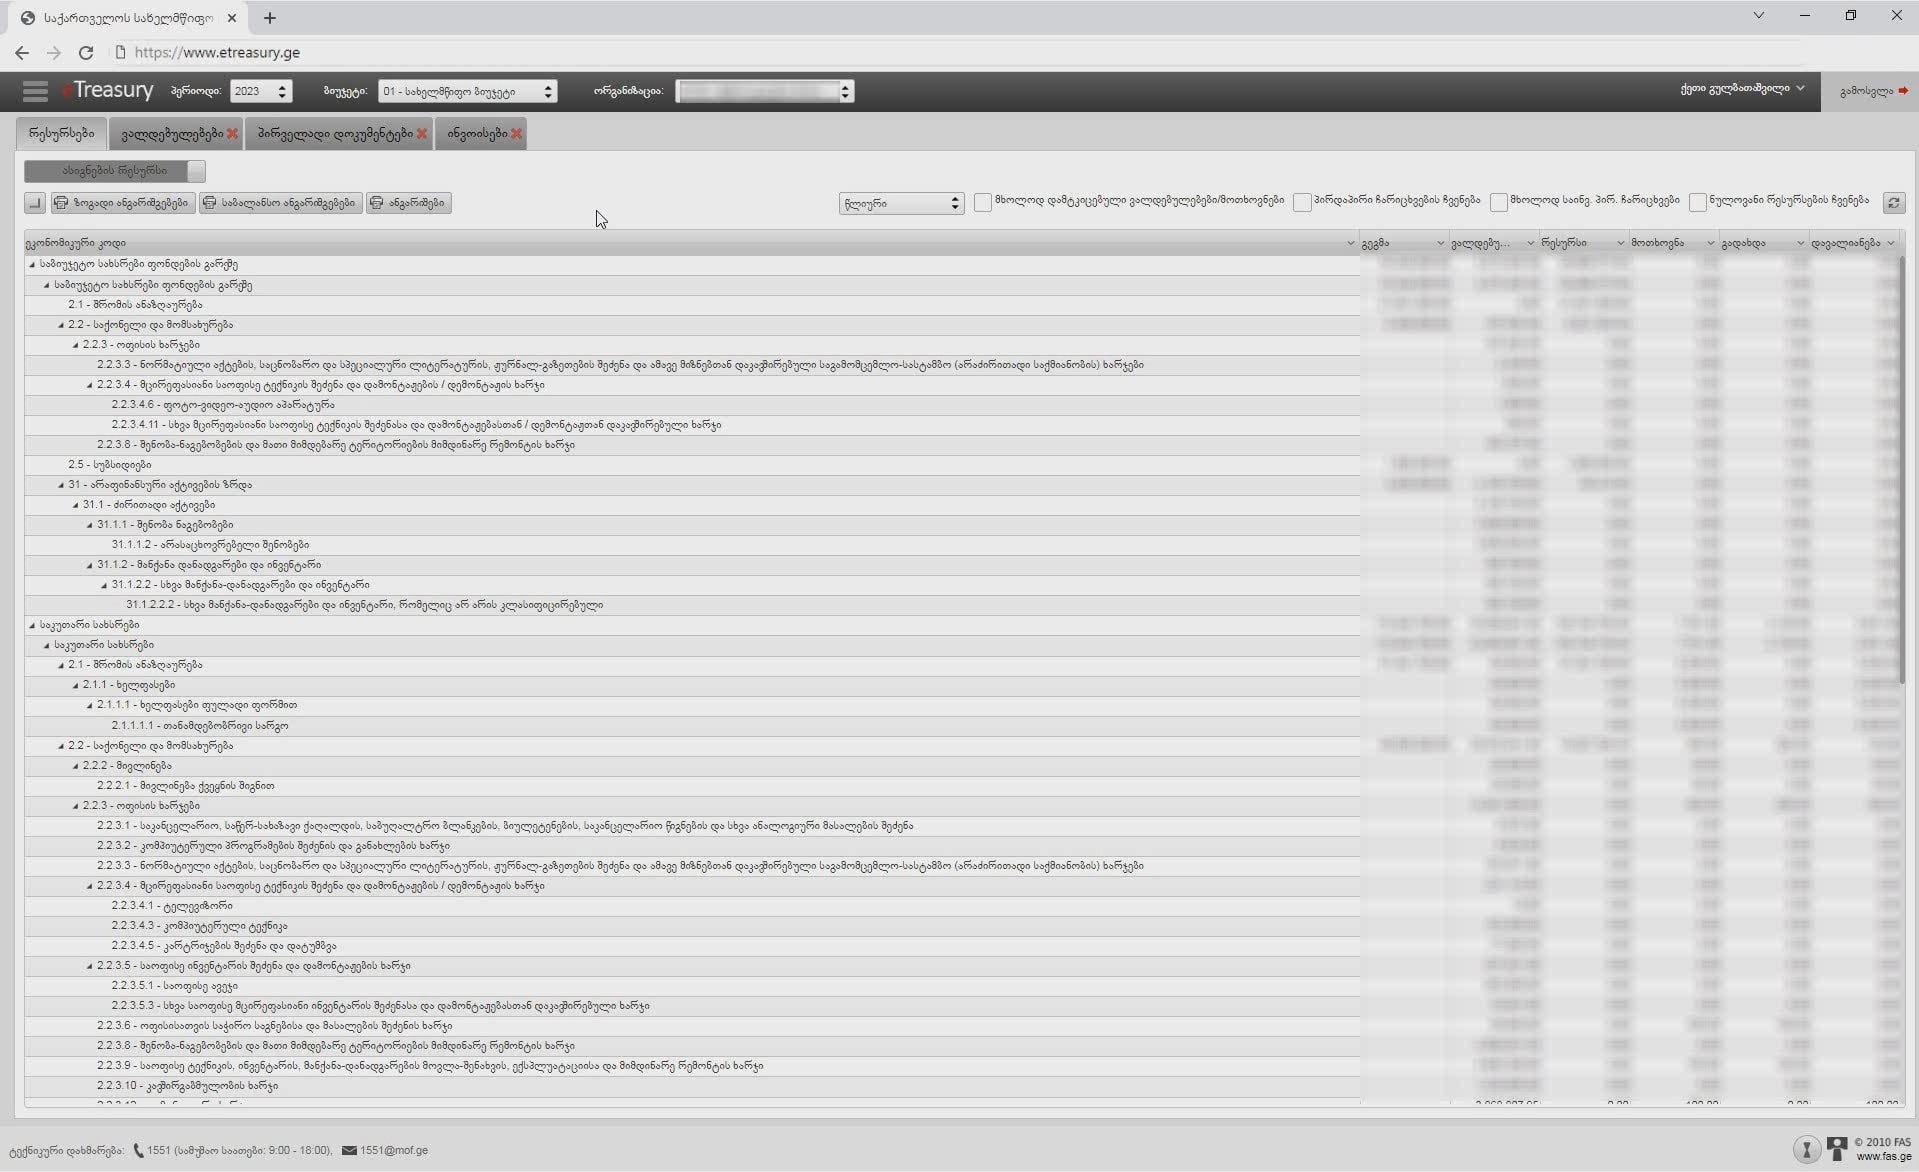Click the ზოგადი ანგარიშგებები print button
The image size is (1919, 1172).
(123, 203)
